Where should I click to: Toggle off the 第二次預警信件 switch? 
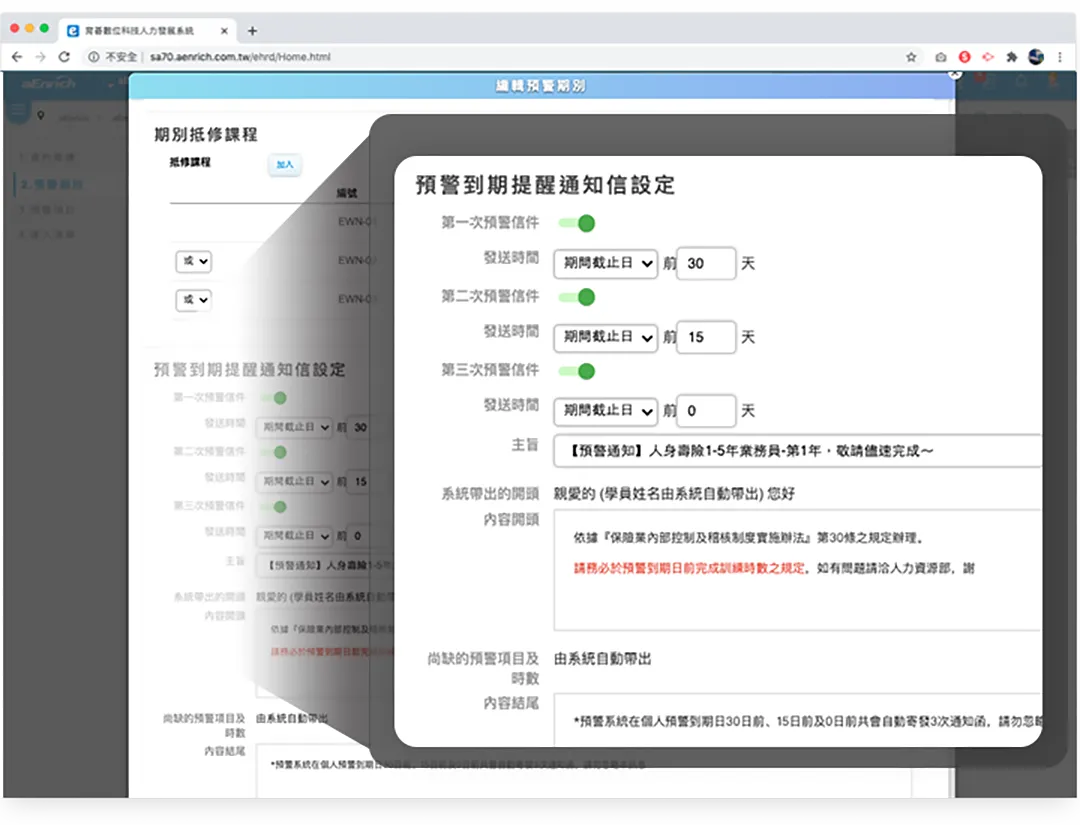click(x=578, y=298)
